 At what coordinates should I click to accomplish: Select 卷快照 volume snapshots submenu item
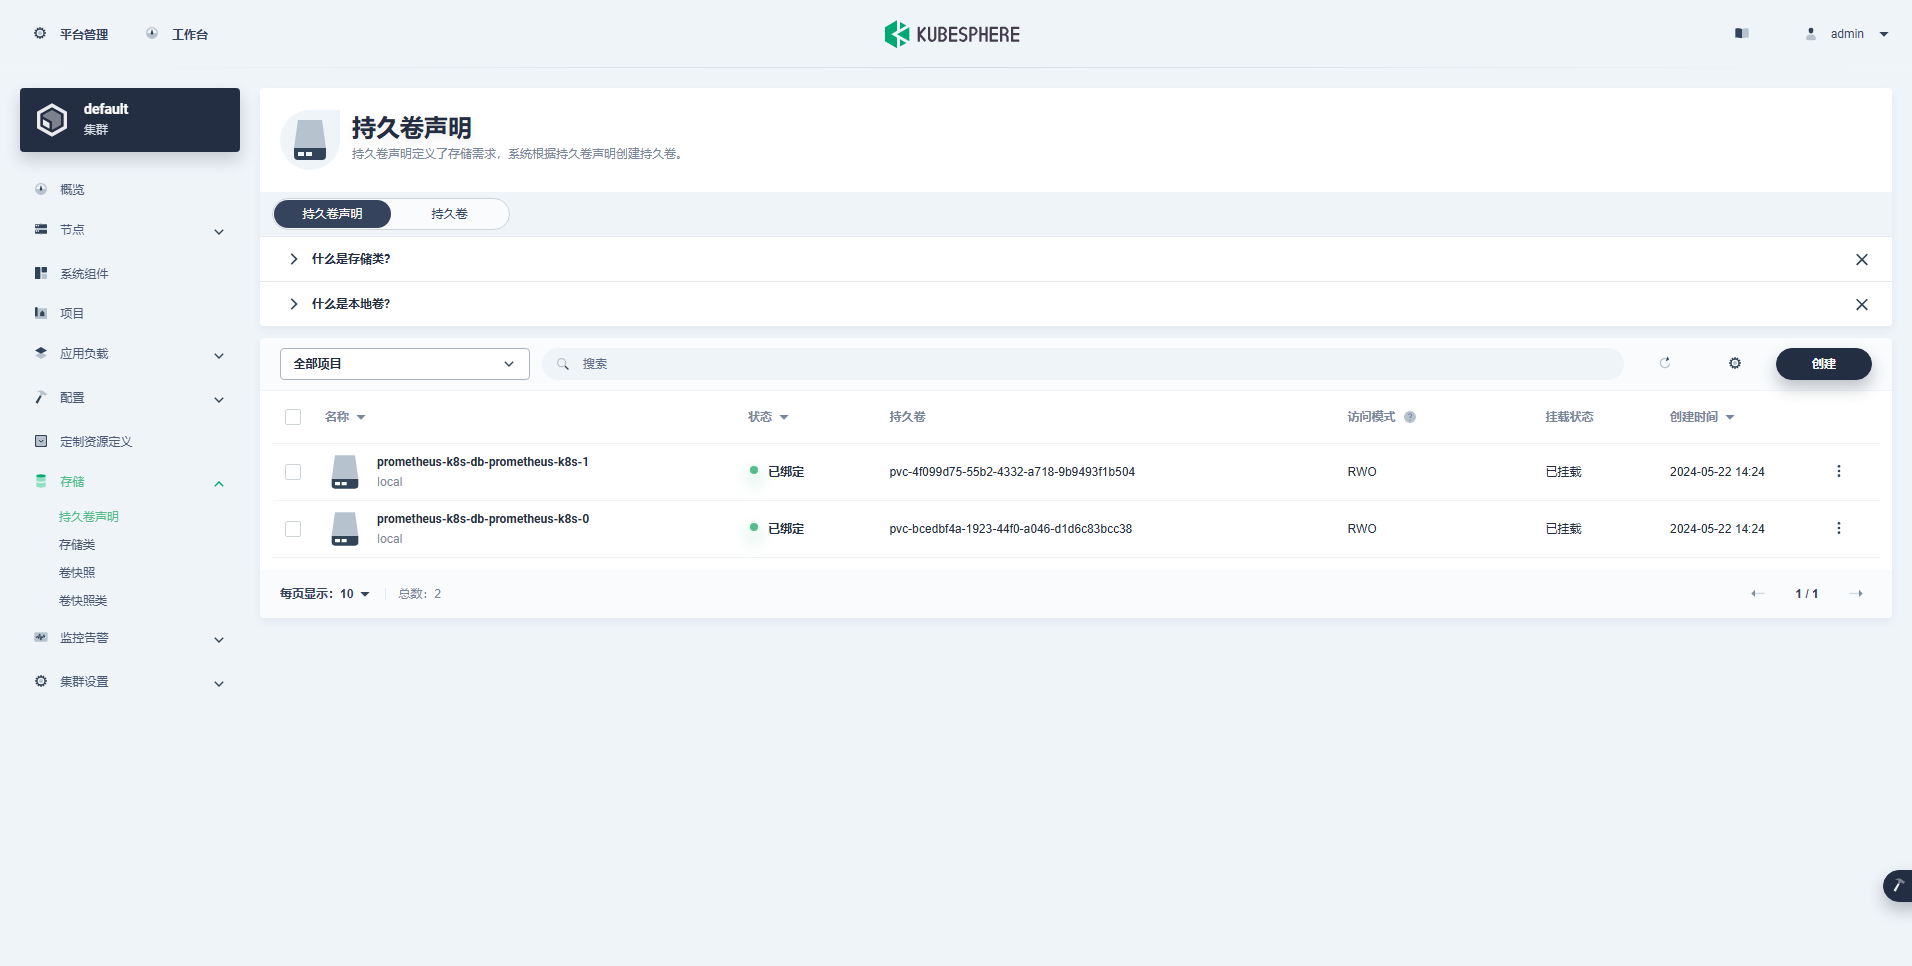[x=77, y=573]
